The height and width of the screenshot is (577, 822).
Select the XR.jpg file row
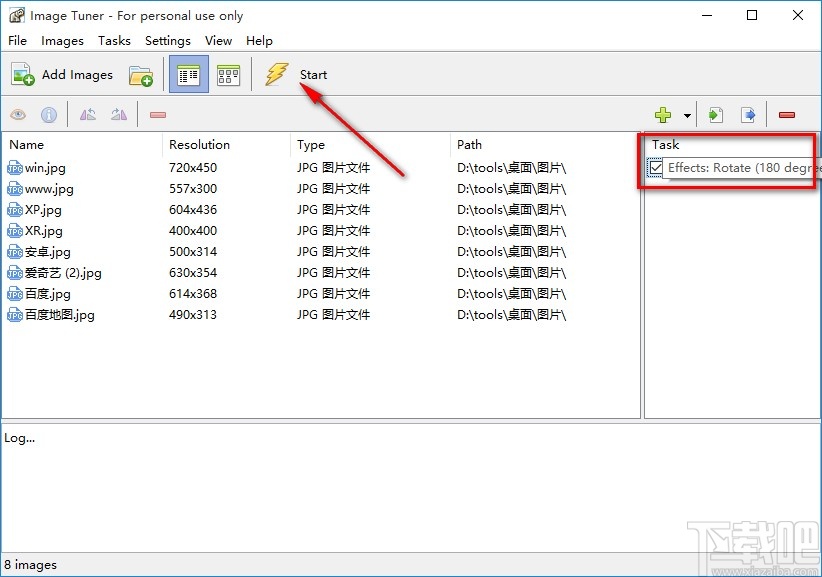tap(321, 231)
